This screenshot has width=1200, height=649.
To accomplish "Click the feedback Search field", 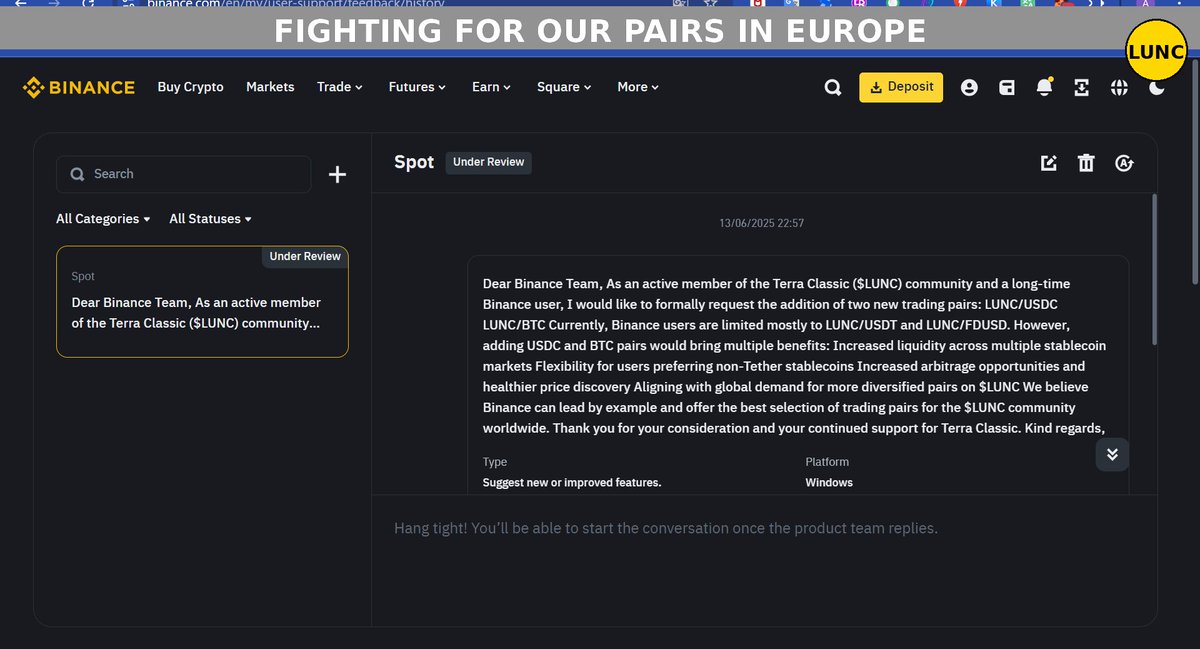I will (184, 174).
